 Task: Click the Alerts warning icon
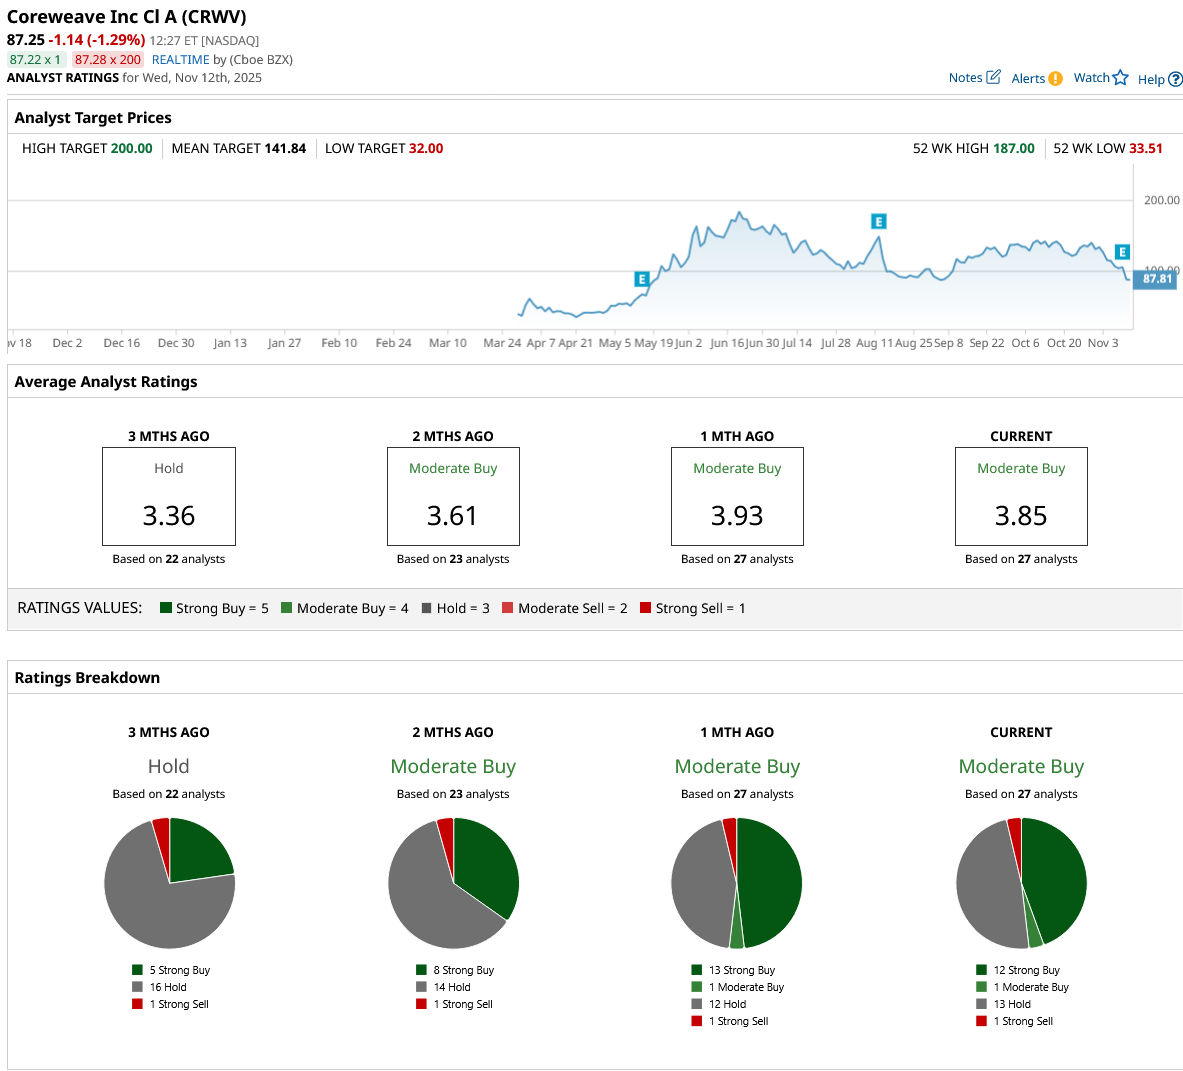tap(1055, 78)
